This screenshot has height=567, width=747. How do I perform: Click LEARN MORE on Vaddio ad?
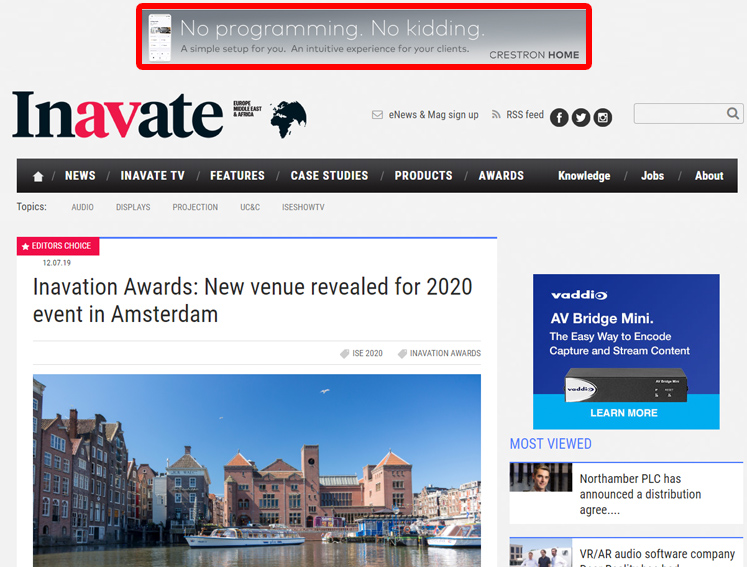point(624,413)
